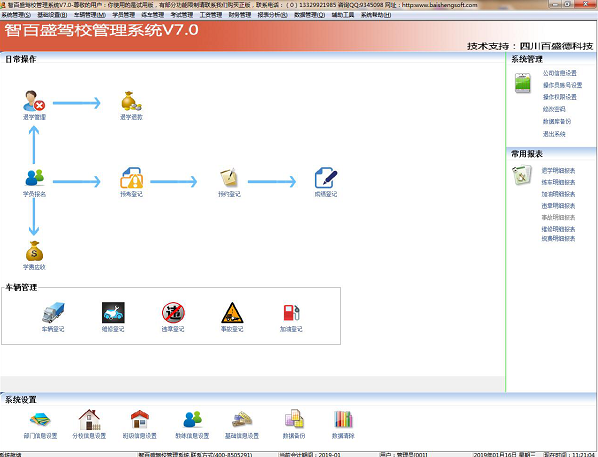598x457 pixels.
Task: Open the 加油明细报表 report link
Action: click(558, 194)
